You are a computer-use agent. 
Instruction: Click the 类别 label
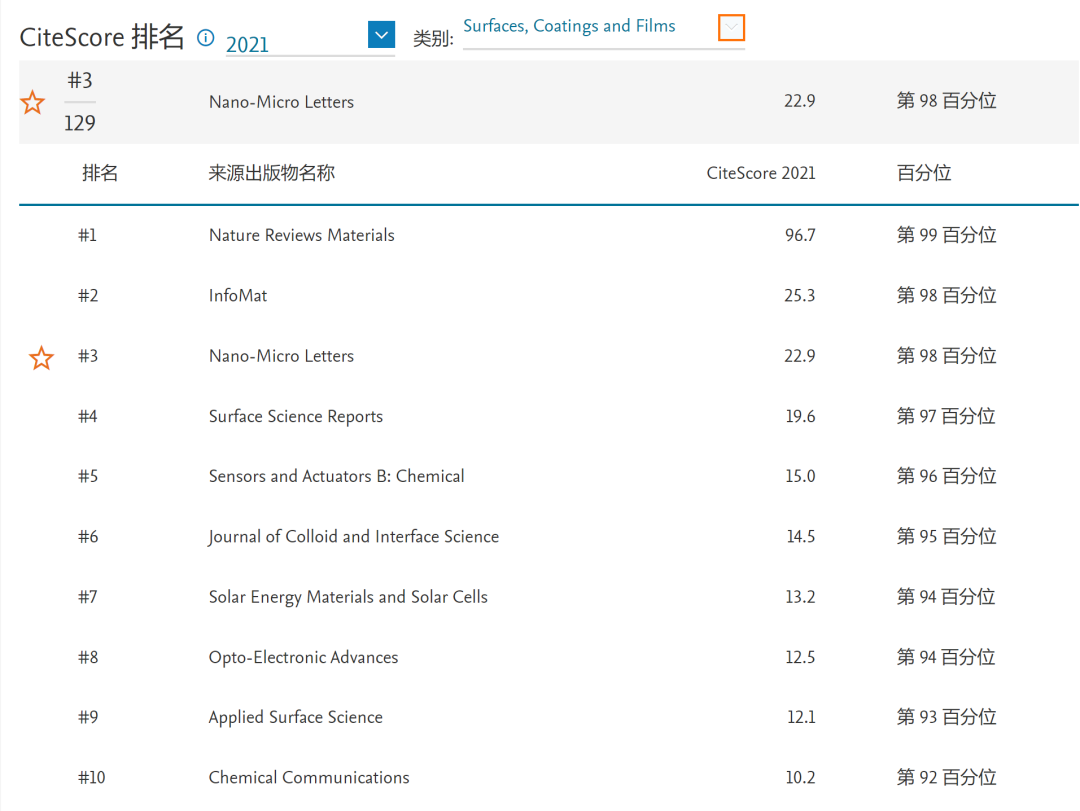433,39
